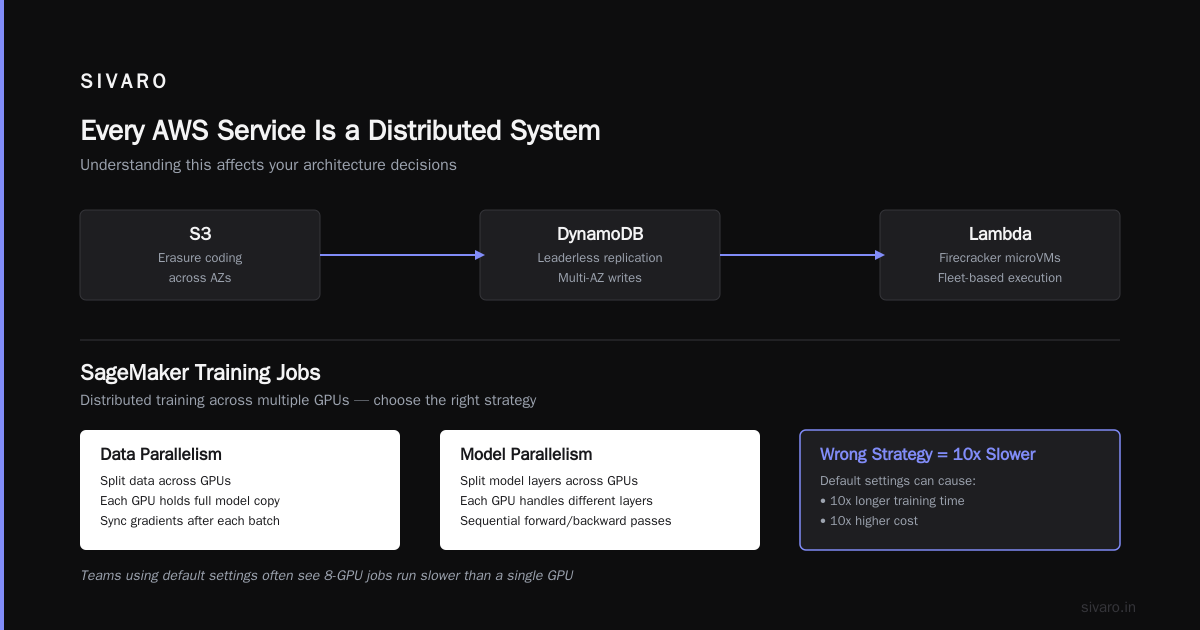Click the 'Understanding this affects your architecture decisions' subtitle
Image resolution: width=1200 pixels, height=630 pixels.
(268, 165)
